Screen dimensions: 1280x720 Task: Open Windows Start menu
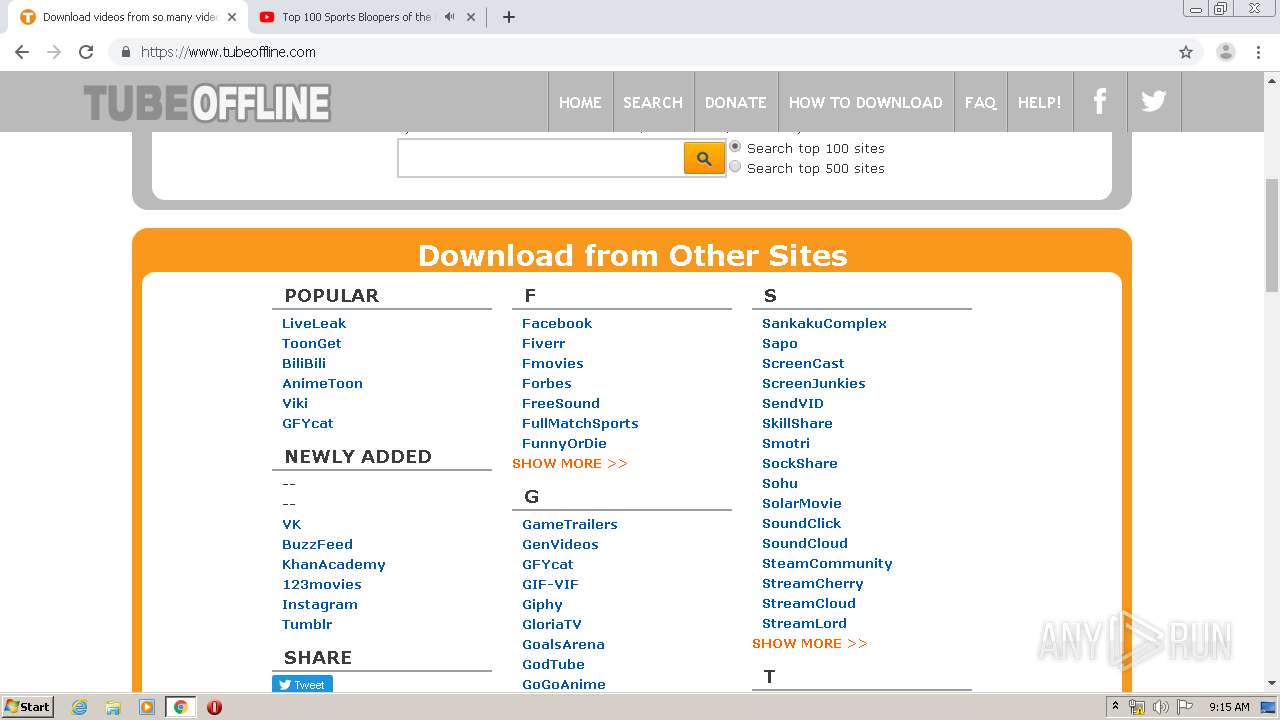click(27, 706)
